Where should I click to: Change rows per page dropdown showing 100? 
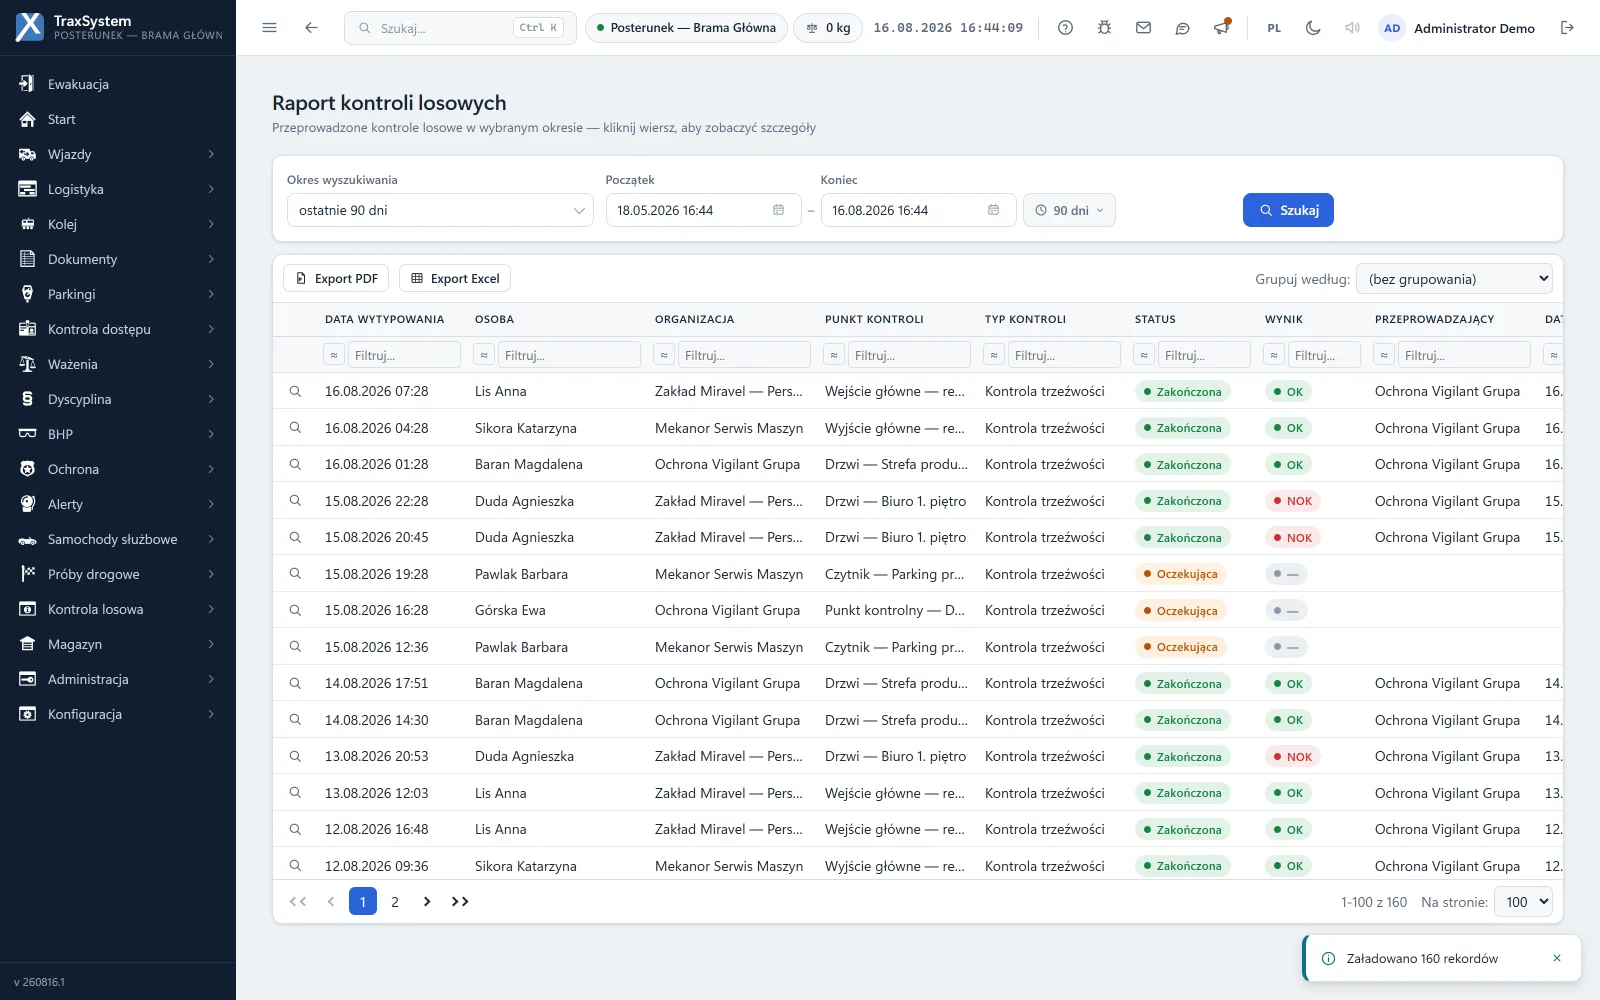point(1523,902)
